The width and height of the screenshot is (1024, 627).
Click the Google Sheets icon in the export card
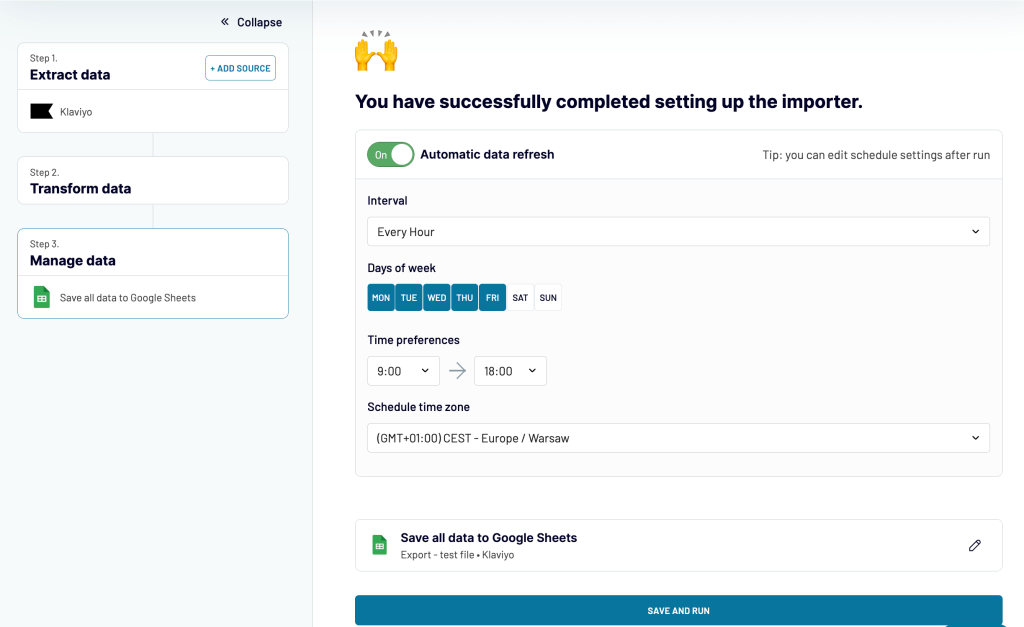[379, 545]
